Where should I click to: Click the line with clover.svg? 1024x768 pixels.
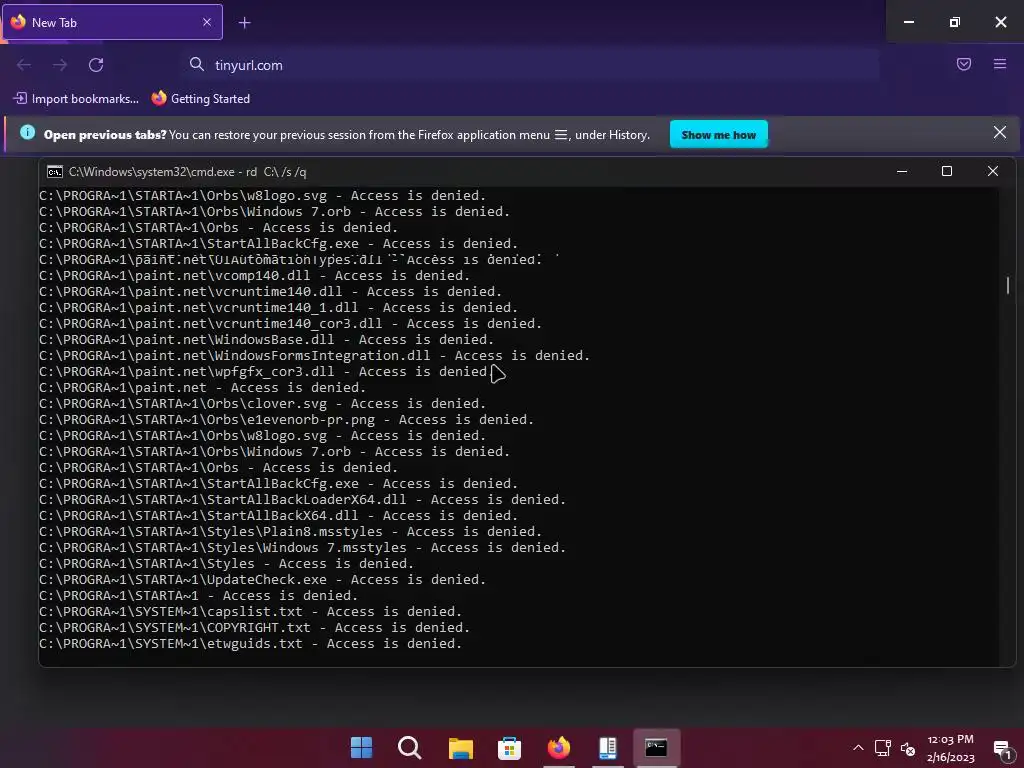[263, 404]
